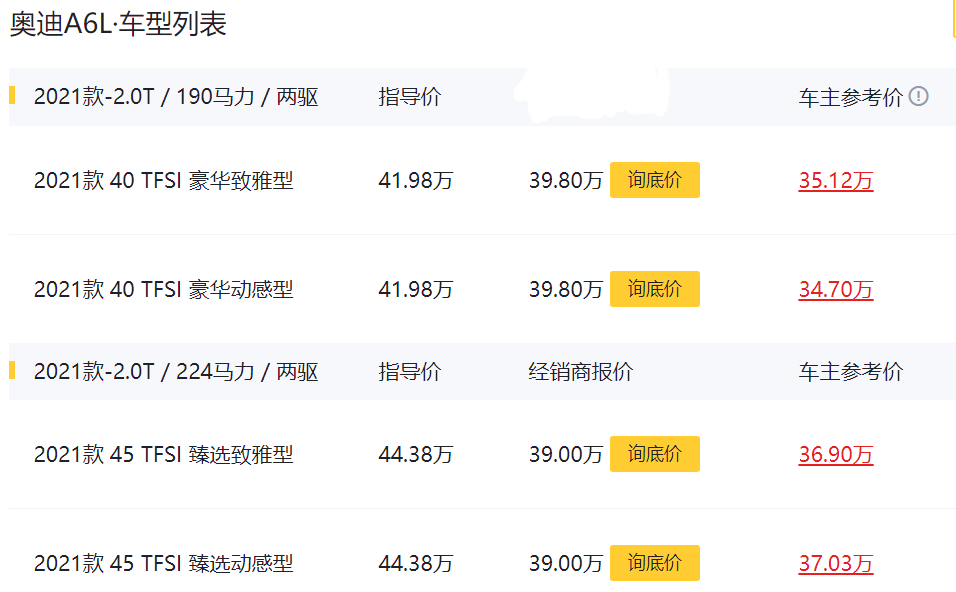Click the 经销商报价 column header
The width and height of the screenshot is (956, 592).
click(x=581, y=371)
